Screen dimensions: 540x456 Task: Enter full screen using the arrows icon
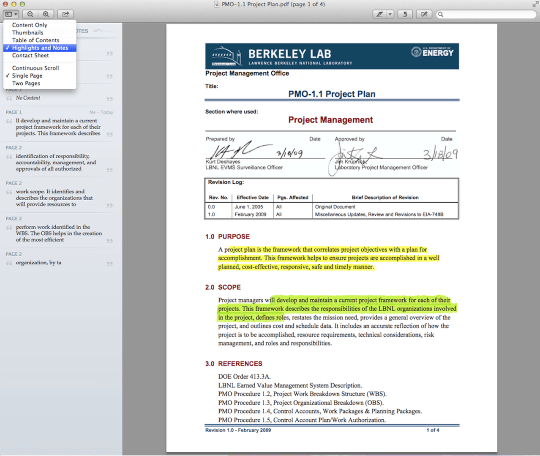536,4
